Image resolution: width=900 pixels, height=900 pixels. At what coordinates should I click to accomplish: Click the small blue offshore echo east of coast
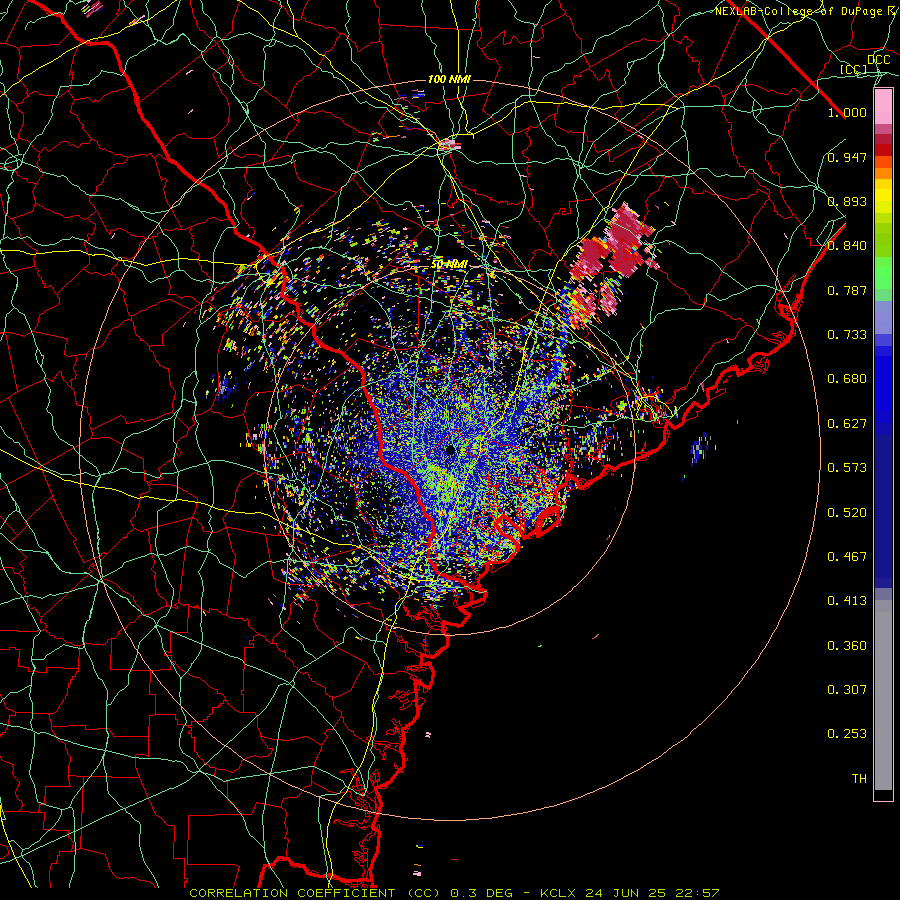click(x=699, y=450)
